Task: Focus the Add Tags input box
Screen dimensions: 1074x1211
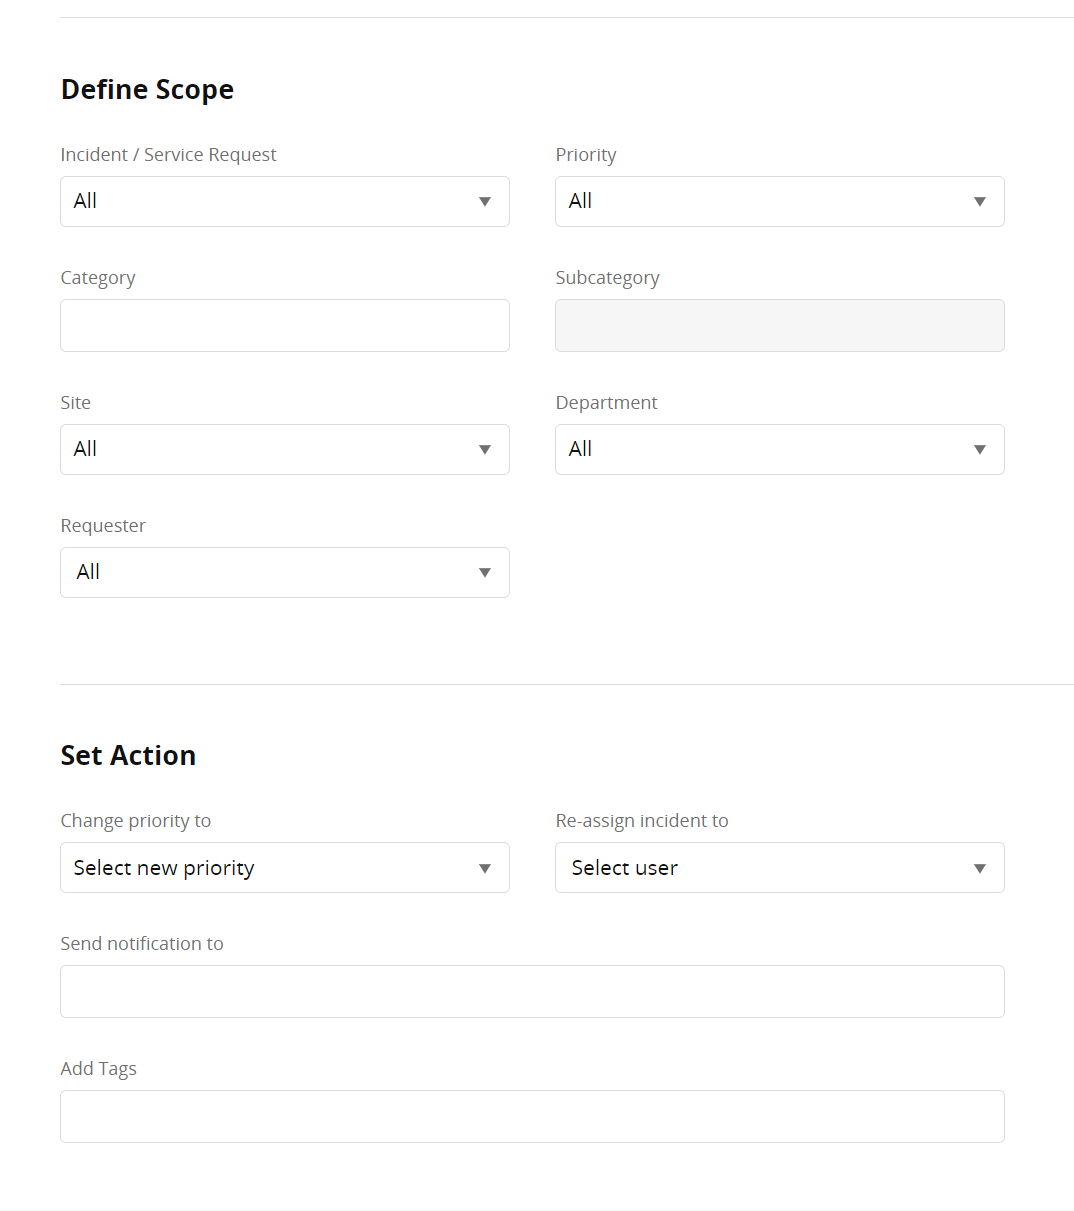Action: (532, 1117)
